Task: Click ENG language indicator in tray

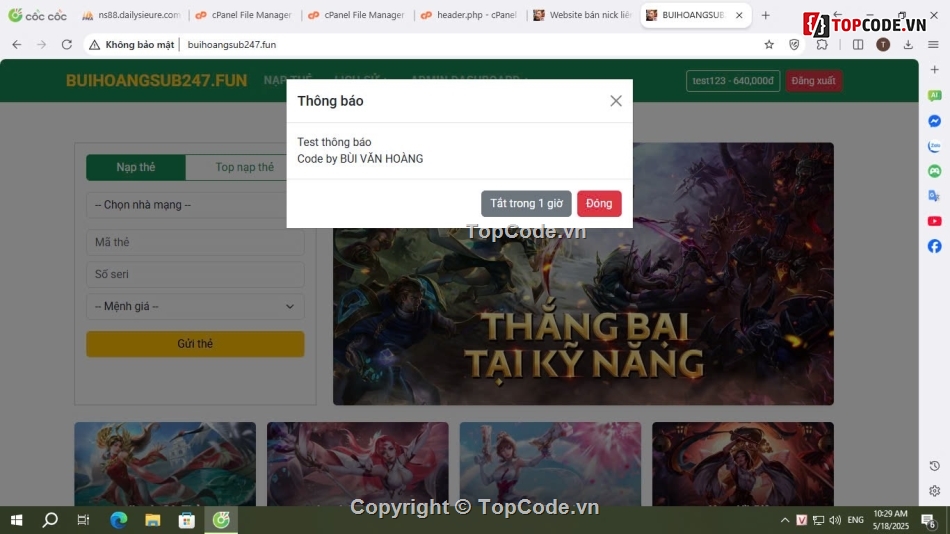Action: point(855,520)
